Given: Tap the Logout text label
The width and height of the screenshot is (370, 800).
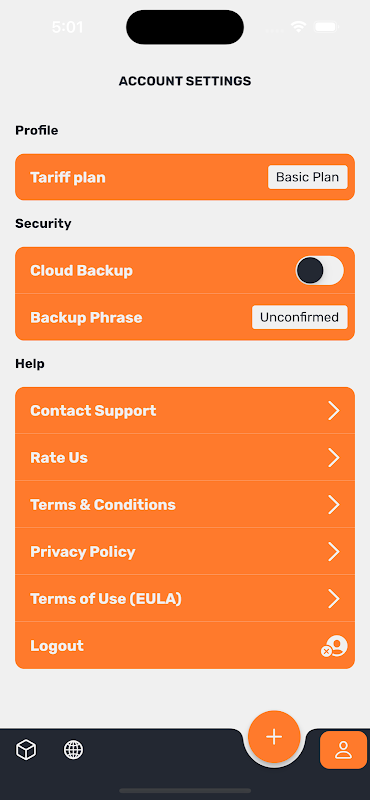Looking at the screenshot, I should point(57,646).
